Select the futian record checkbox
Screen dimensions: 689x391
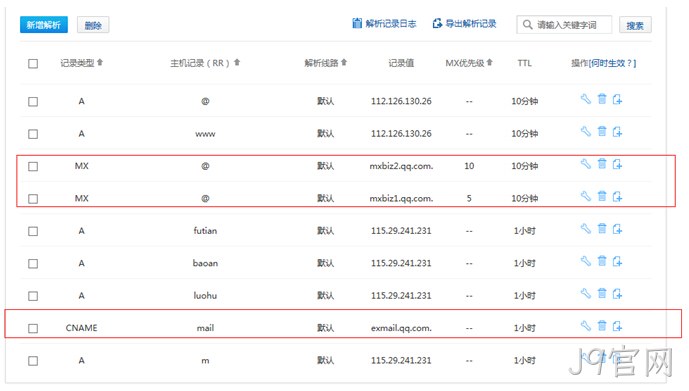coord(33,231)
